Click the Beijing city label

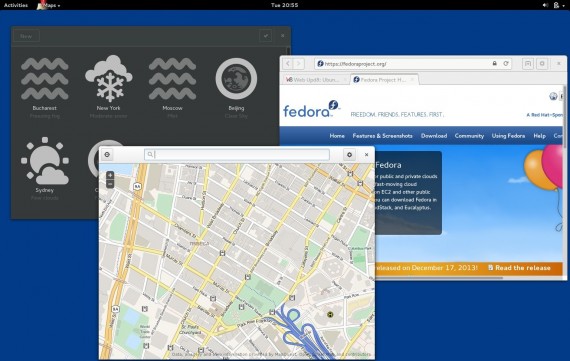tap(236, 108)
